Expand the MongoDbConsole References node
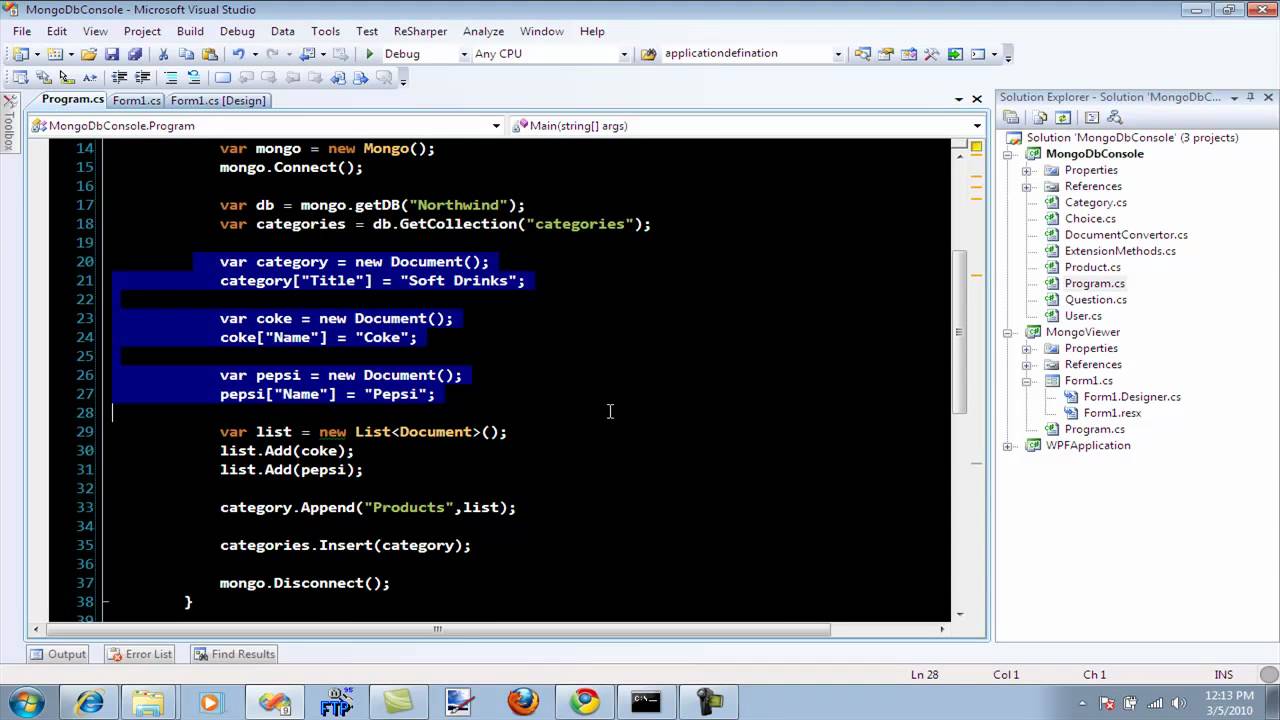 click(x=1026, y=186)
